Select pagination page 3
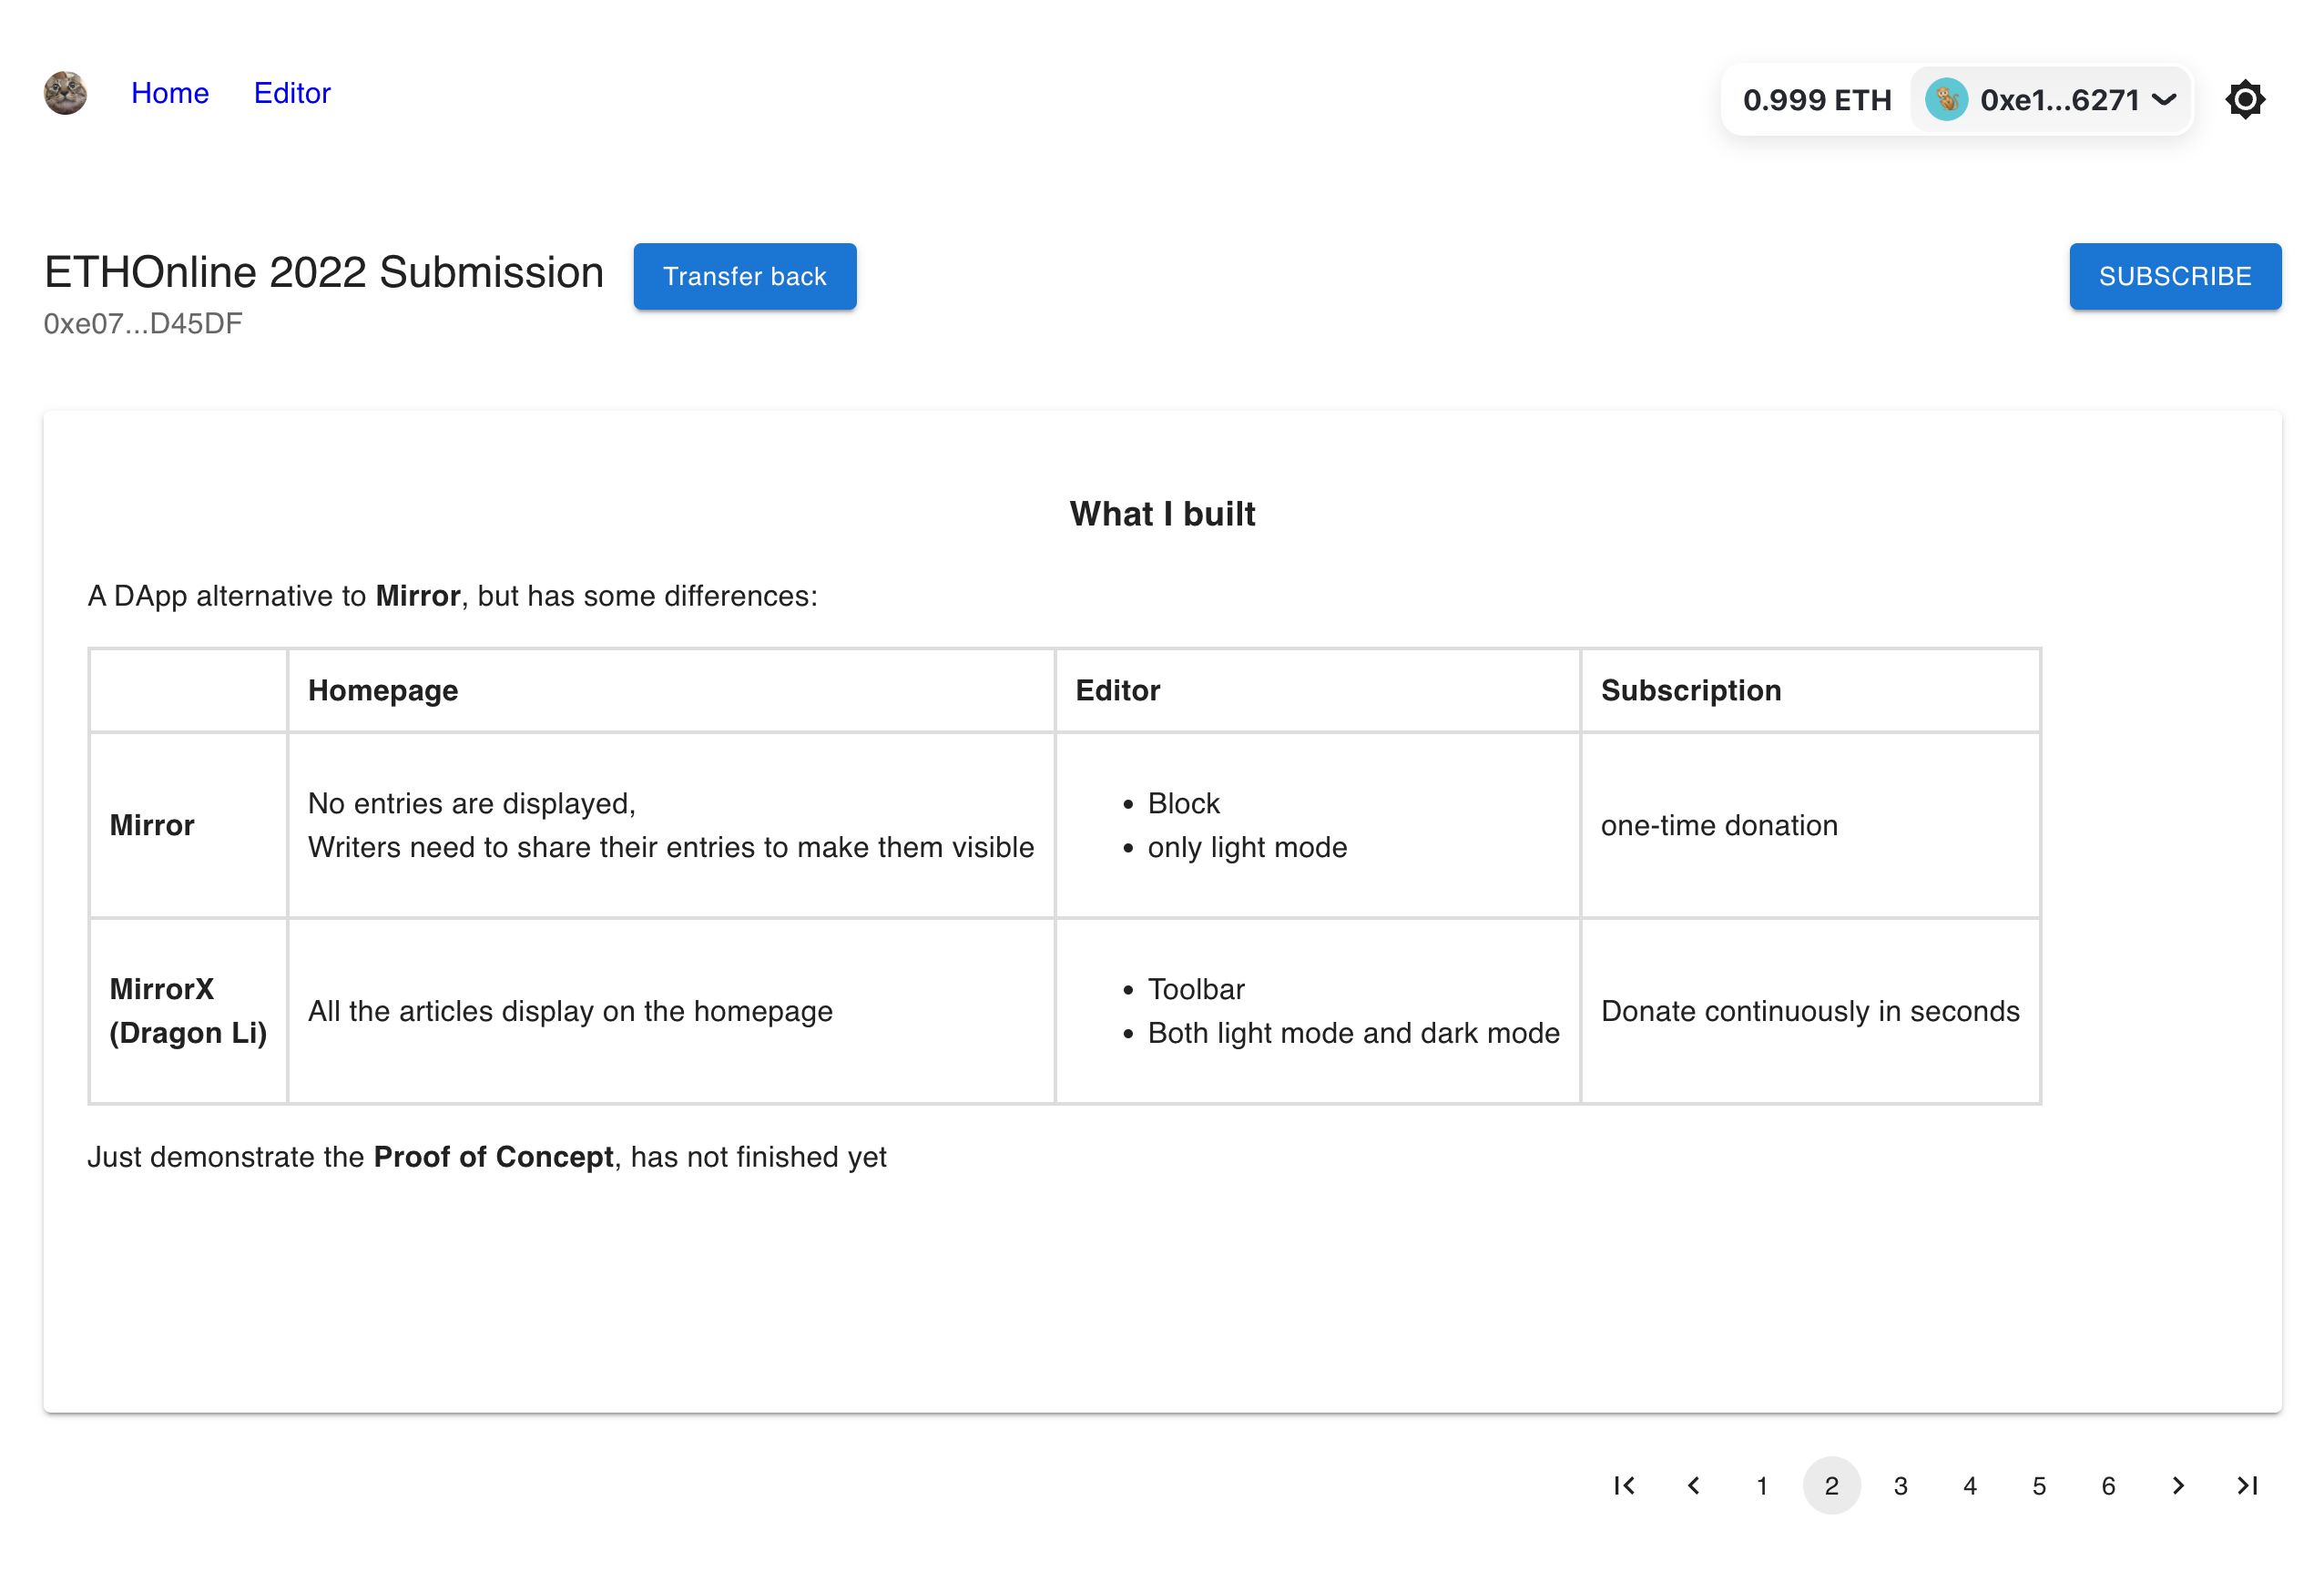 1900,1486
